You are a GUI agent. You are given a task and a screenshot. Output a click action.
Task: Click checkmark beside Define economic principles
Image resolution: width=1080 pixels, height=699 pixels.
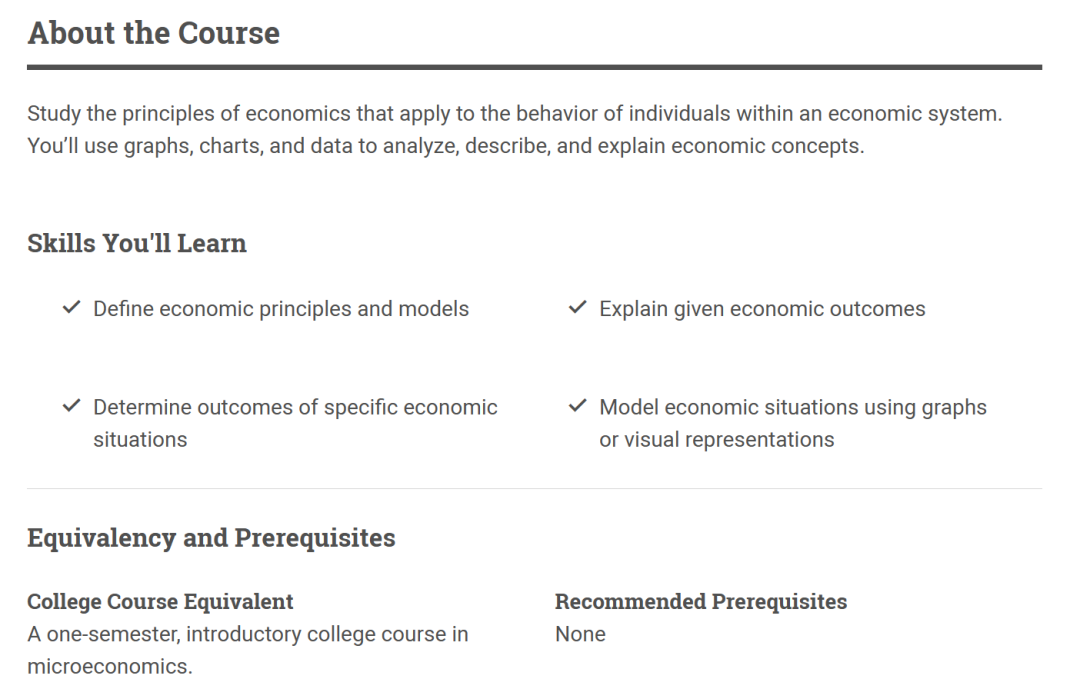(72, 307)
